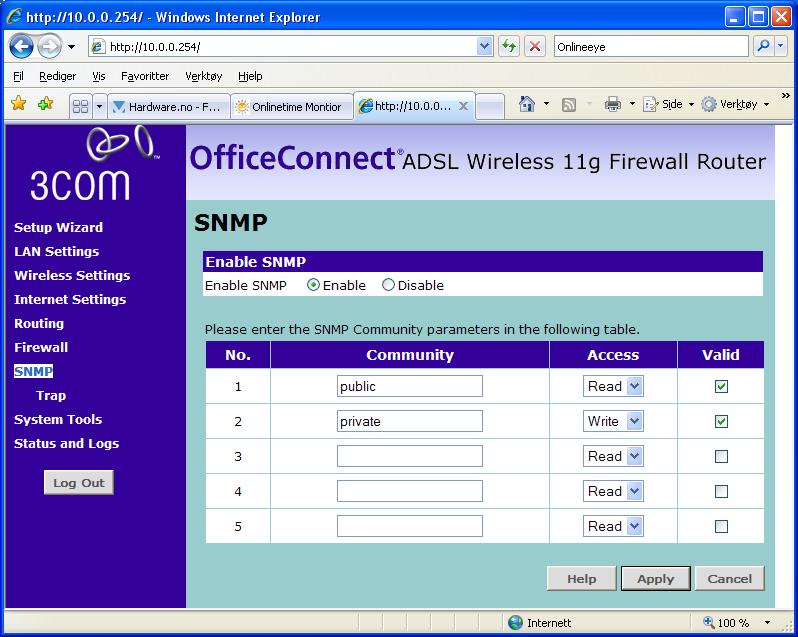Open the Hjelp menu

coord(250,76)
